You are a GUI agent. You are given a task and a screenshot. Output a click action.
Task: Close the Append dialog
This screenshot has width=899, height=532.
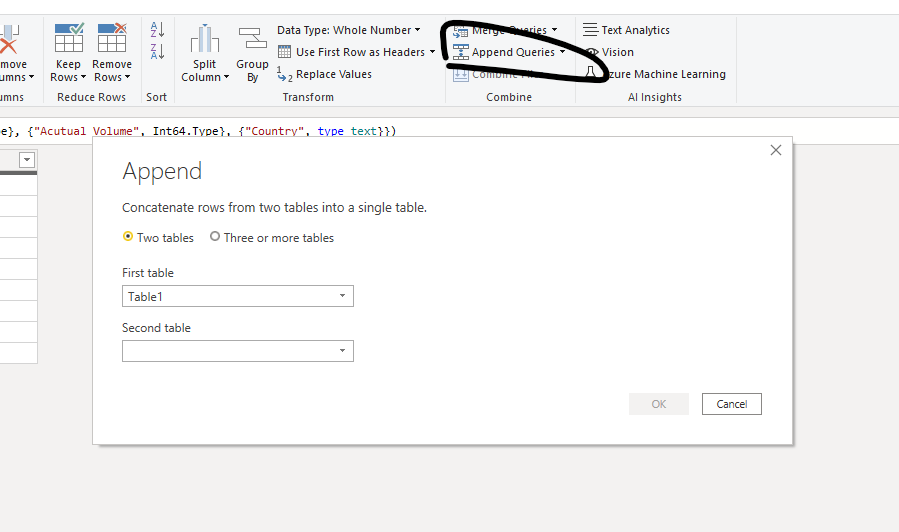[776, 150]
